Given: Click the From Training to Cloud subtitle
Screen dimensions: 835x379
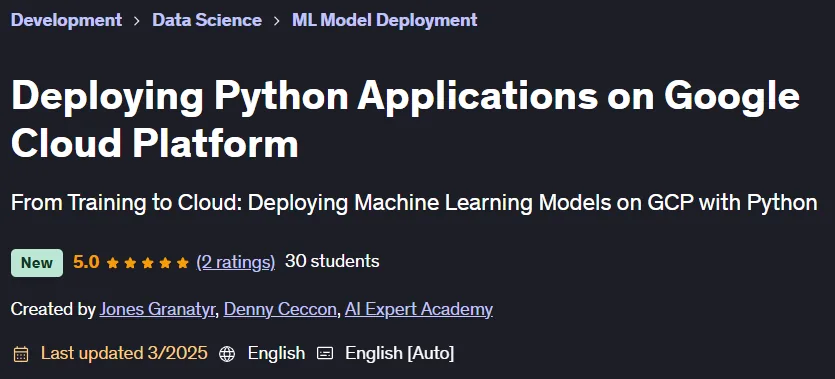Looking at the screenshot, I should (414, 203).
